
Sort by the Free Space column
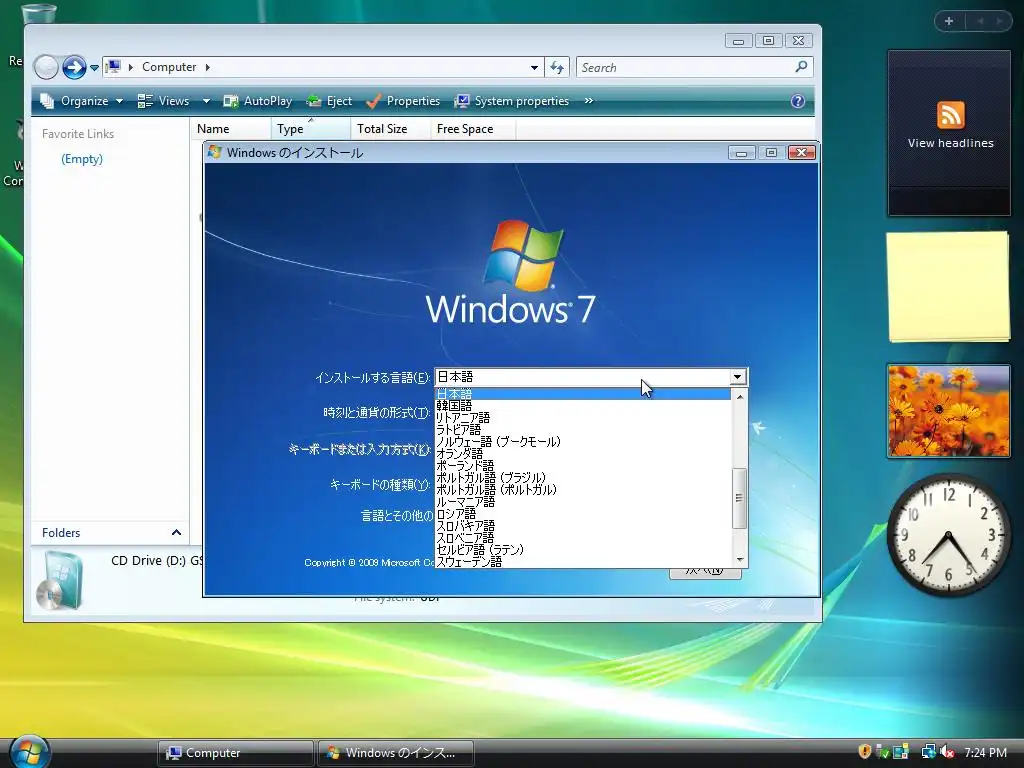pos(473,129)
